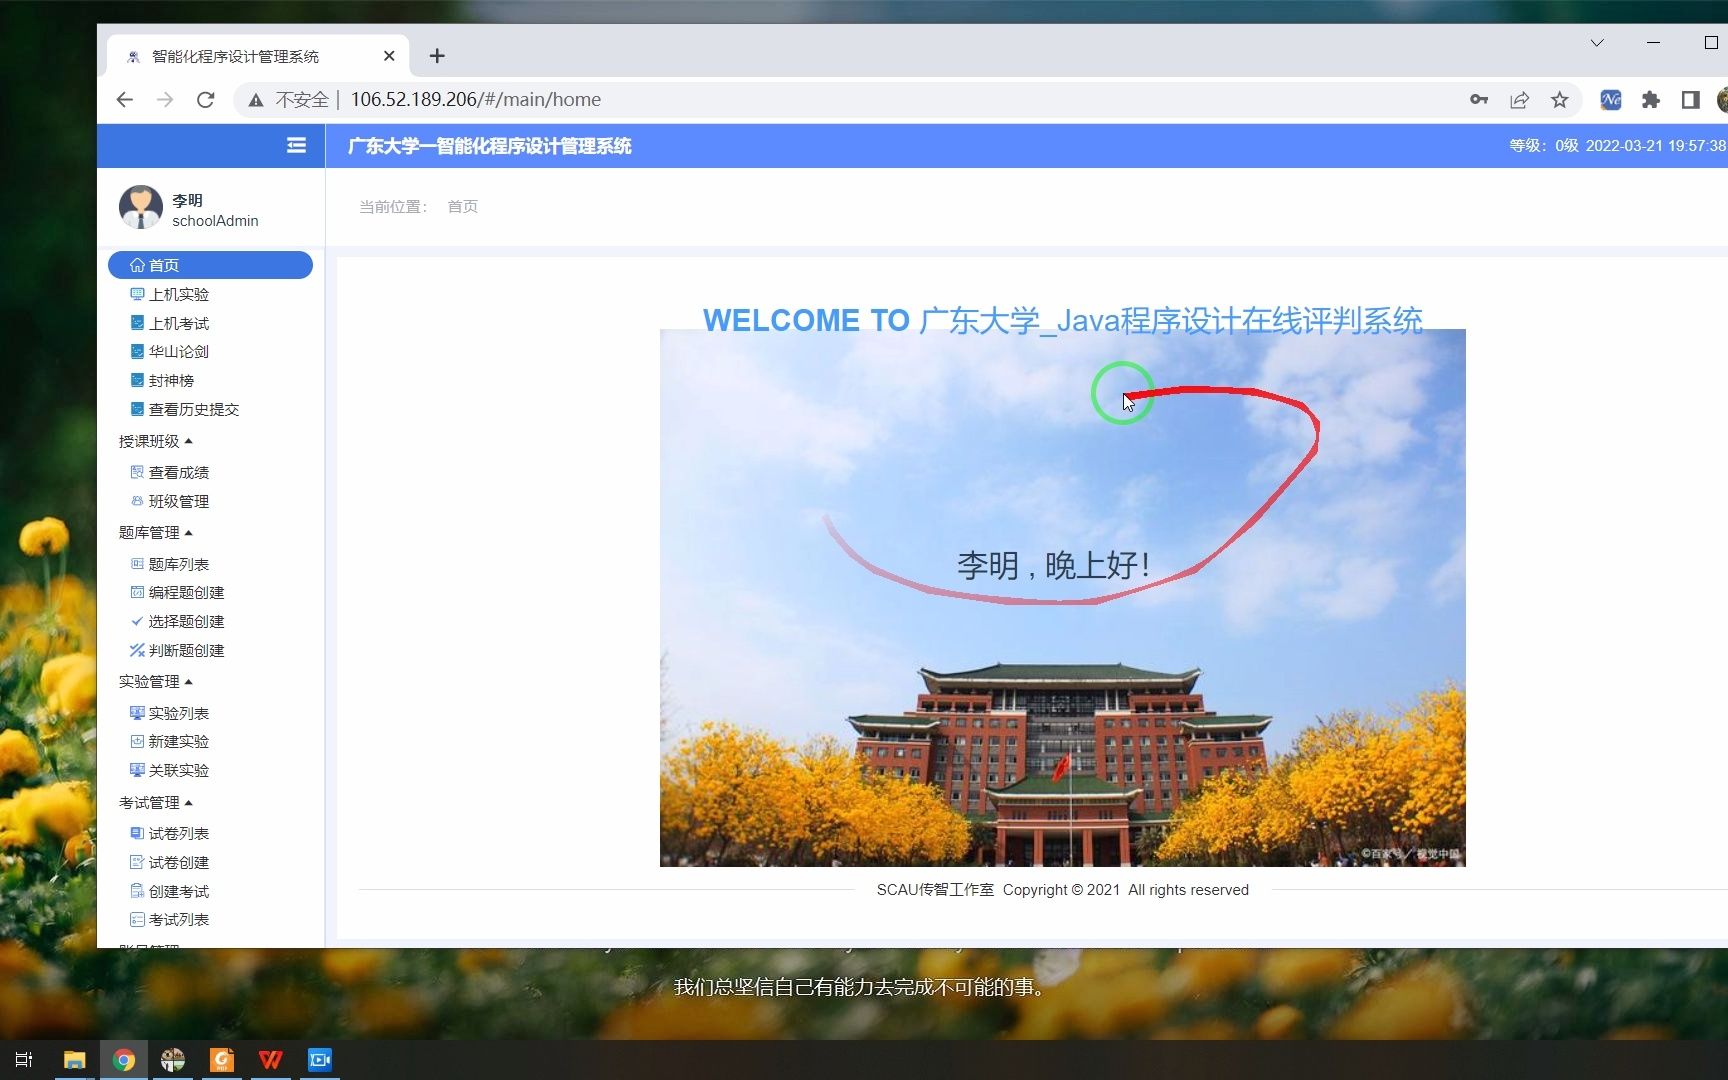Screen dimensions: 1728x1080
Task: Collapse the 实验管理 section
Action: pos(156,682)
